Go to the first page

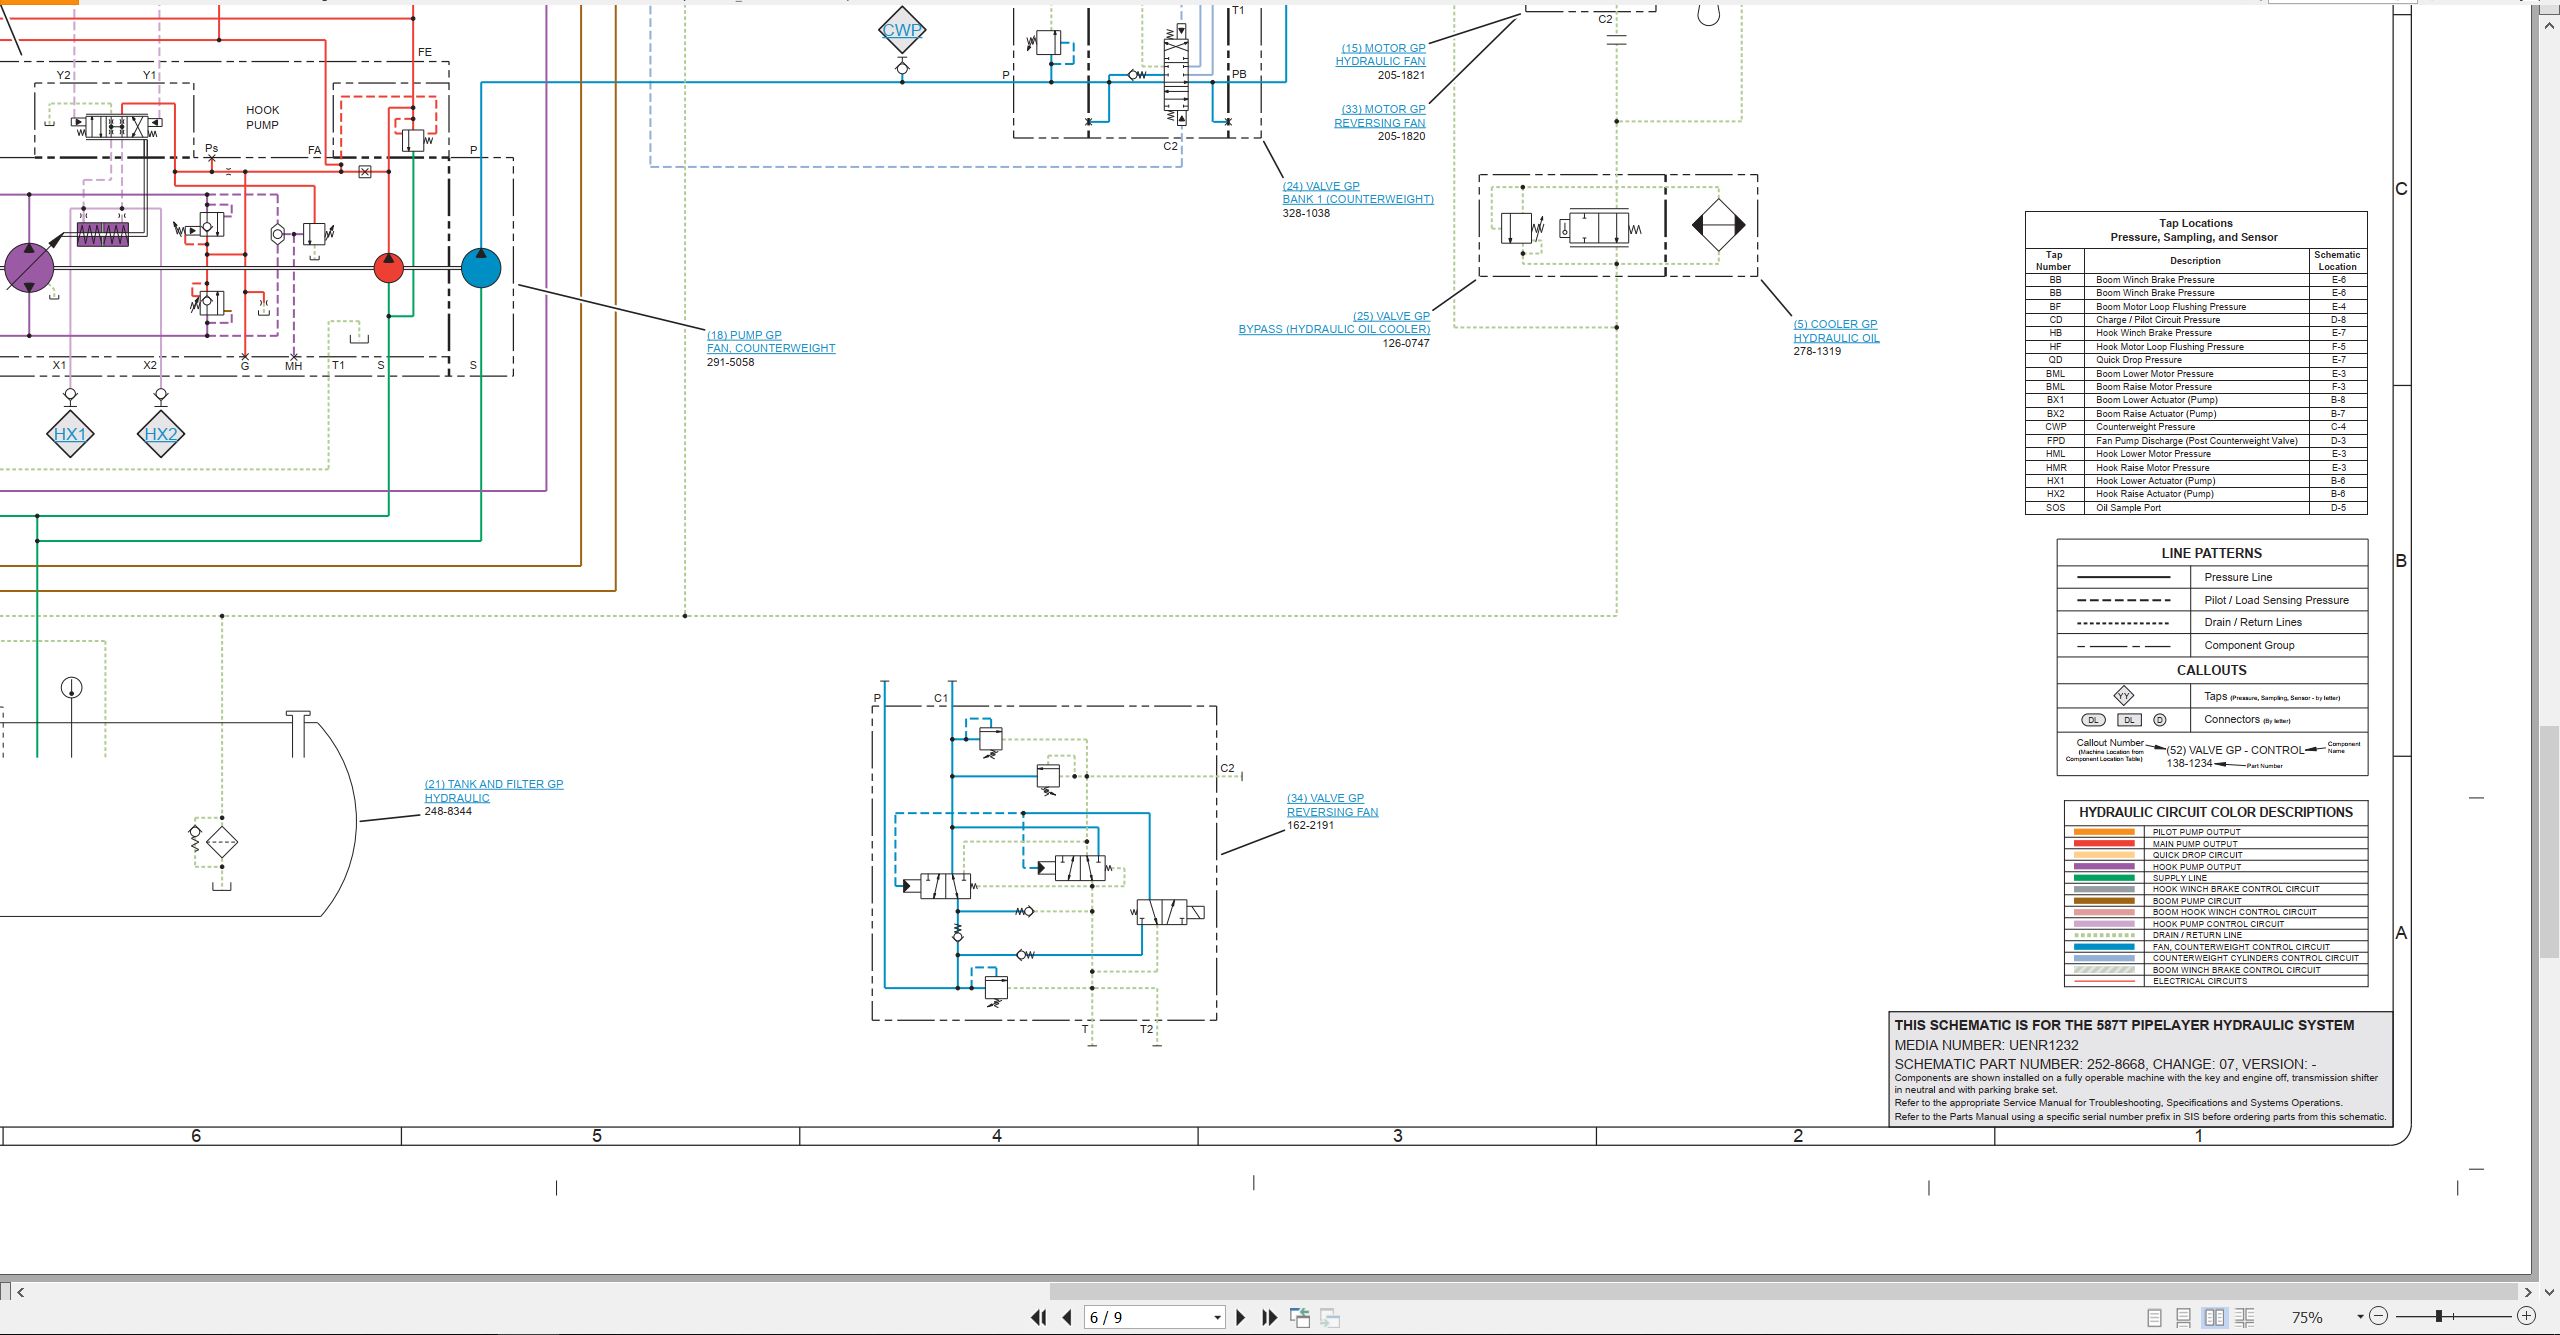[x=1039, y=1317]
